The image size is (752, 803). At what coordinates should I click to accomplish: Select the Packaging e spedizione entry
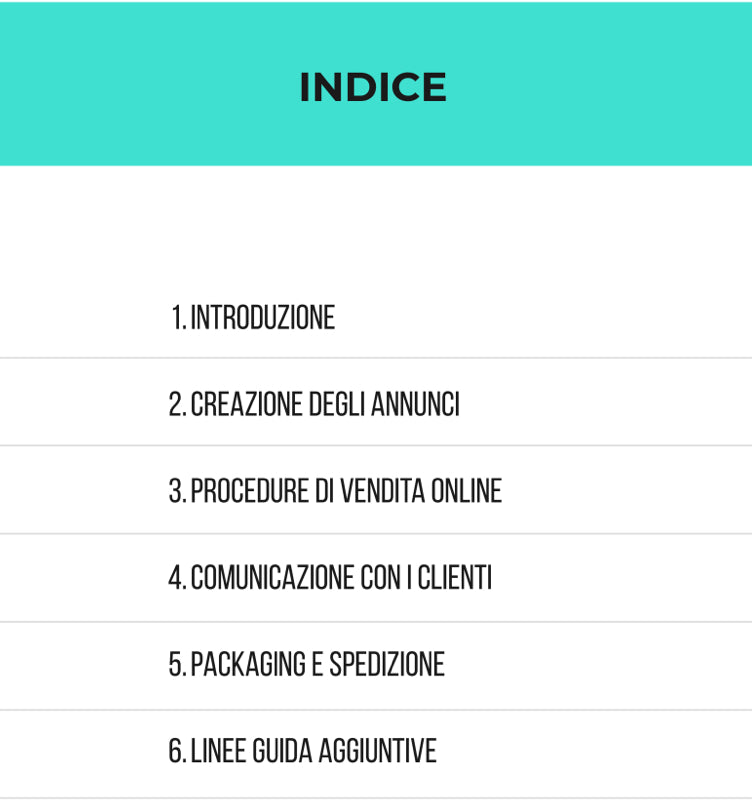317,665
